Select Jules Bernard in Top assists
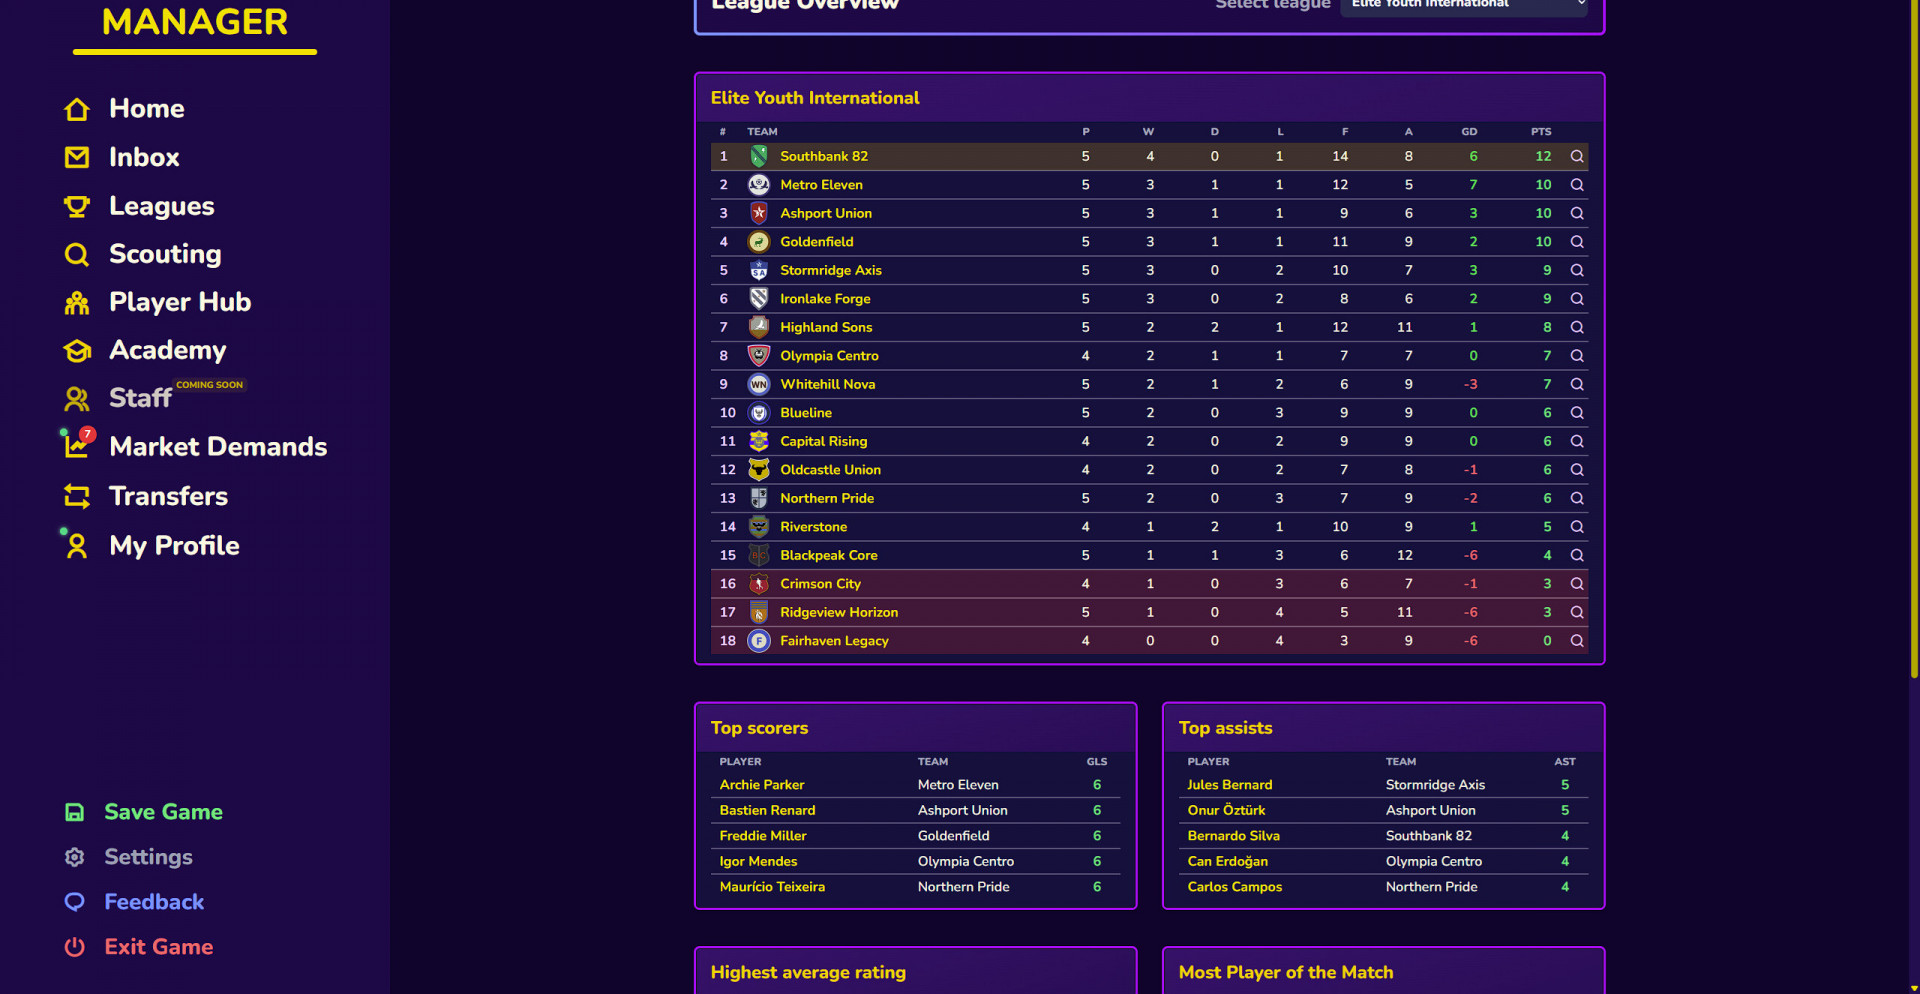This screenshot has height=994, width=1920. 1229,785
